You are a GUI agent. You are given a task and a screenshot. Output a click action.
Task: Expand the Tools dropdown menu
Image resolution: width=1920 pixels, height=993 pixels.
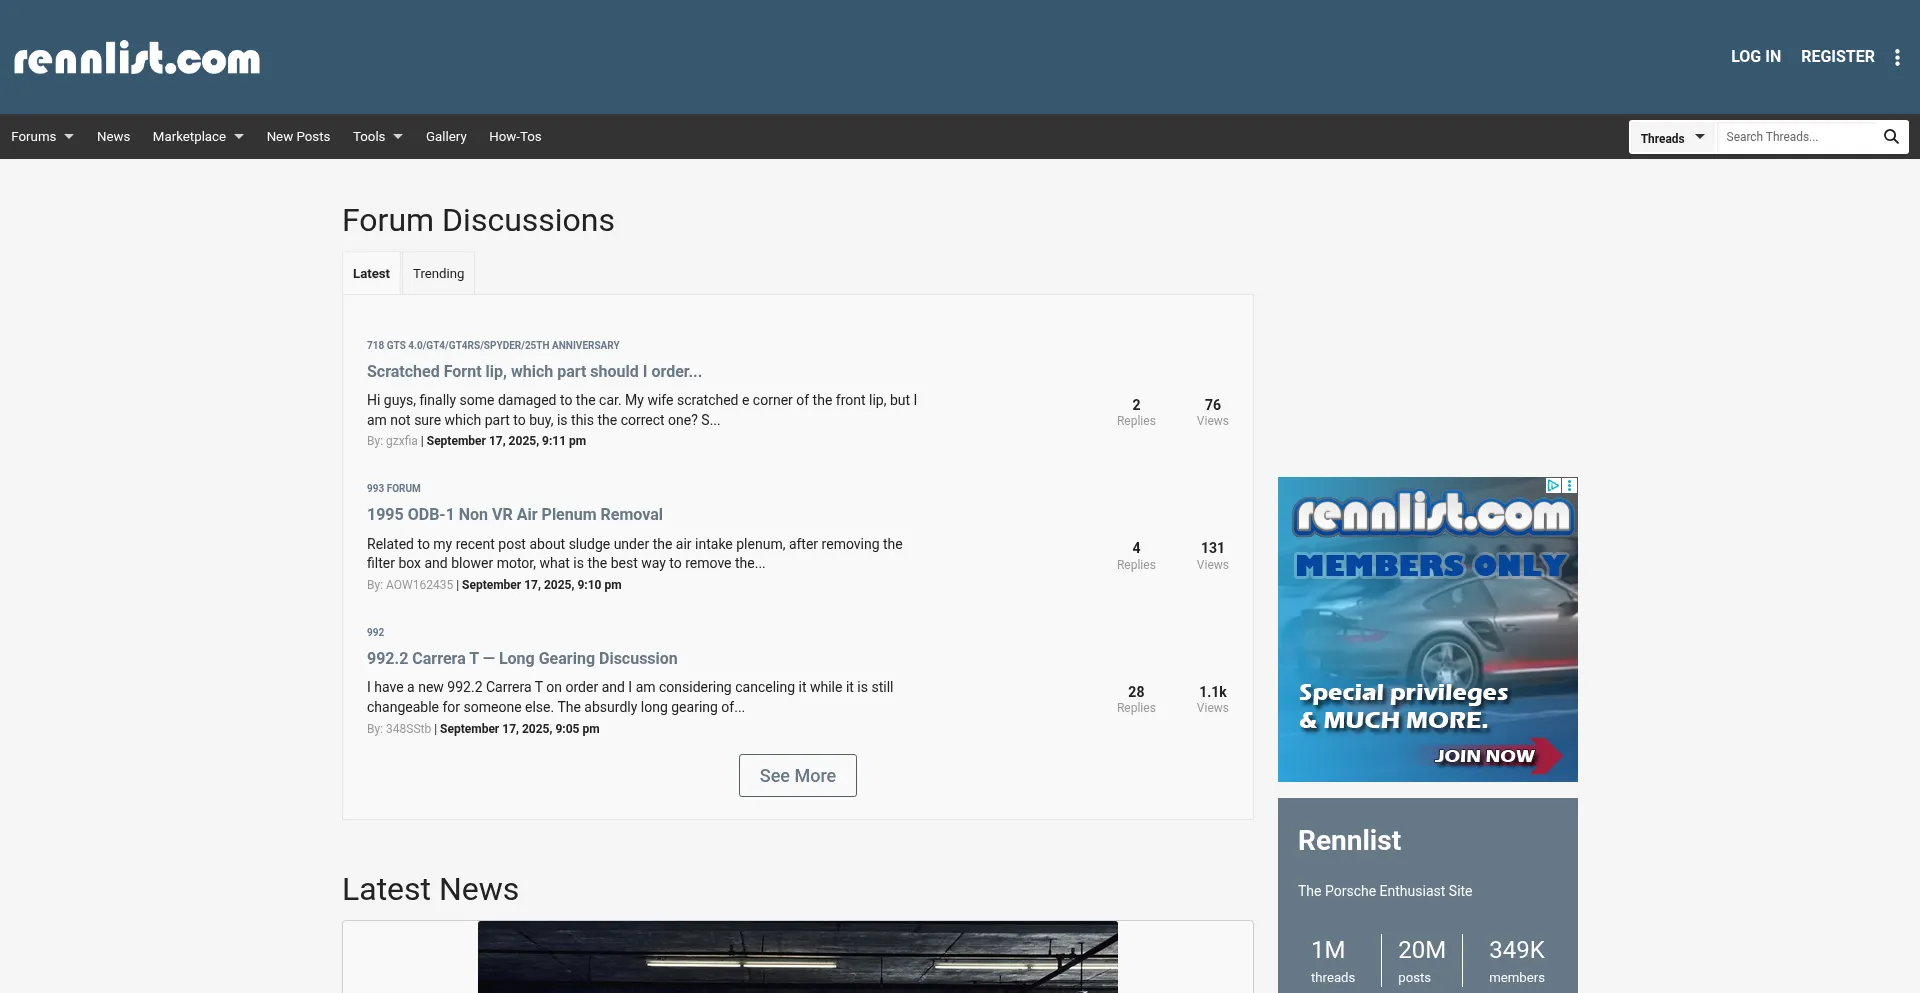click(x=378, y=137)
